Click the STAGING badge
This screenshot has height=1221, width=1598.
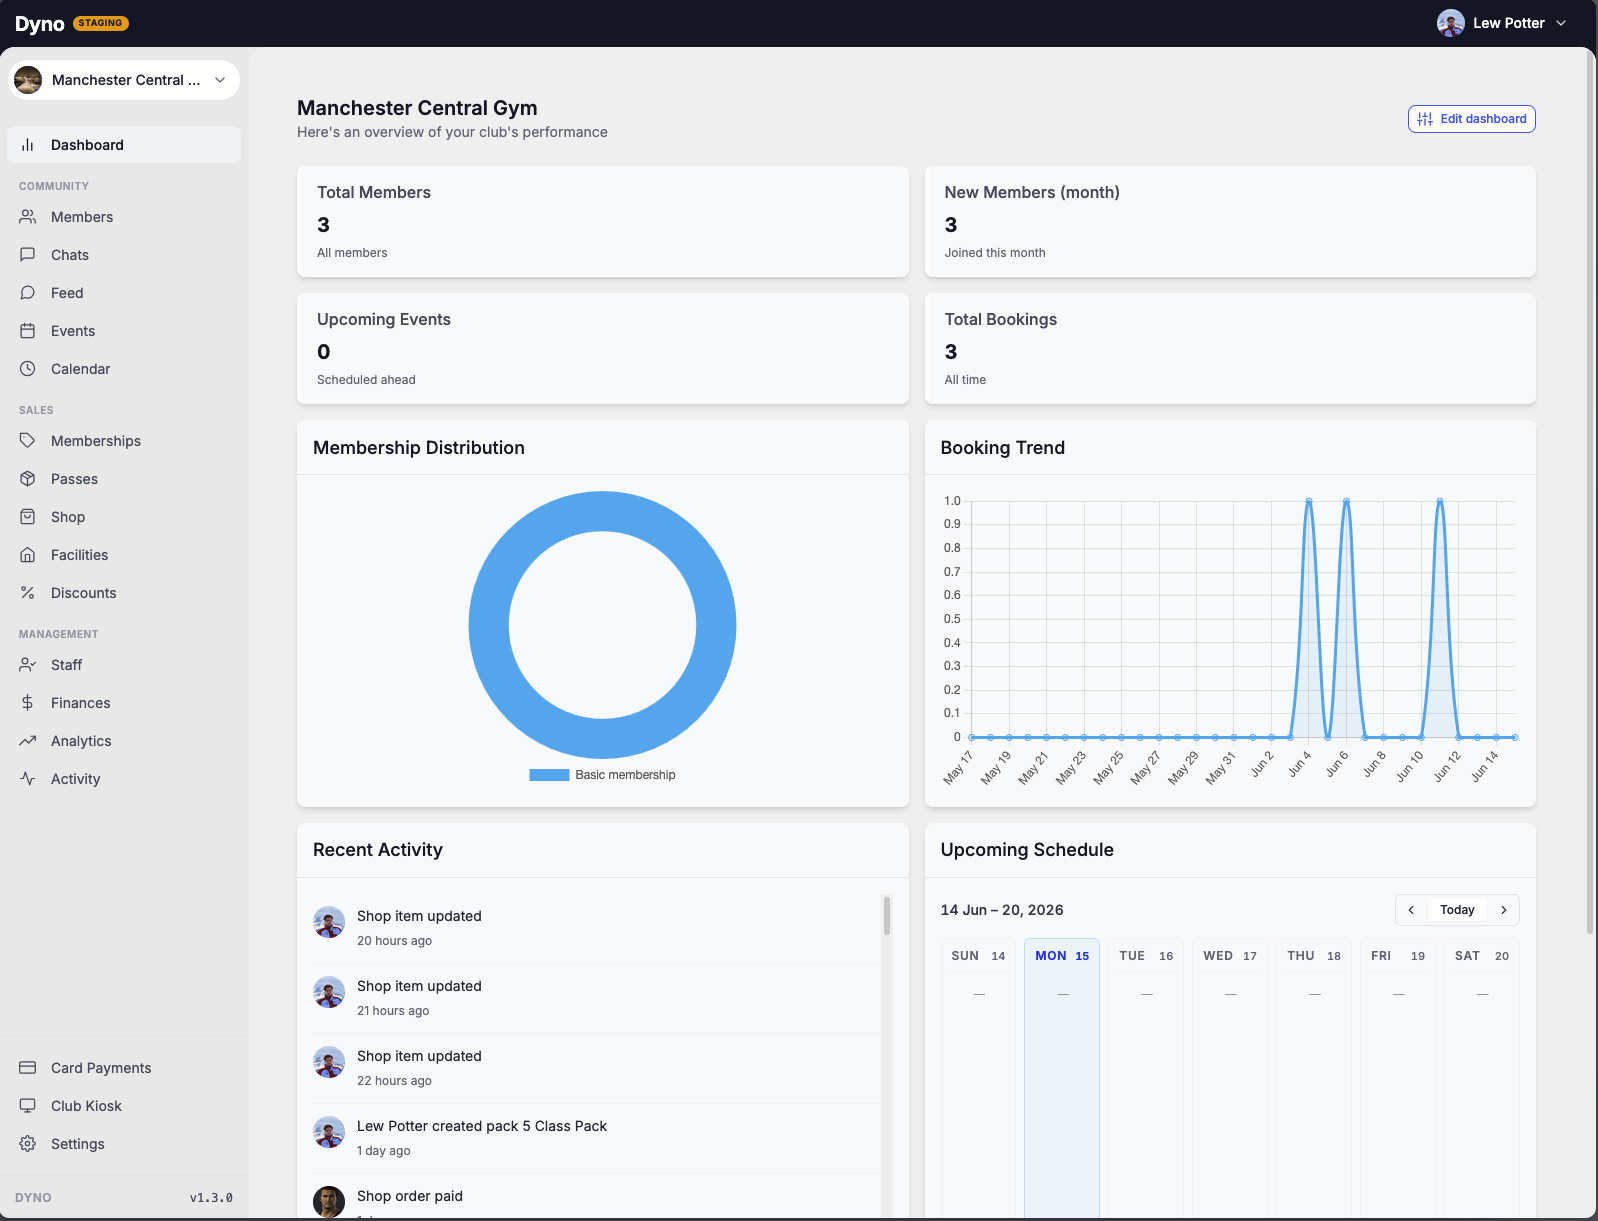coord(101,23)
